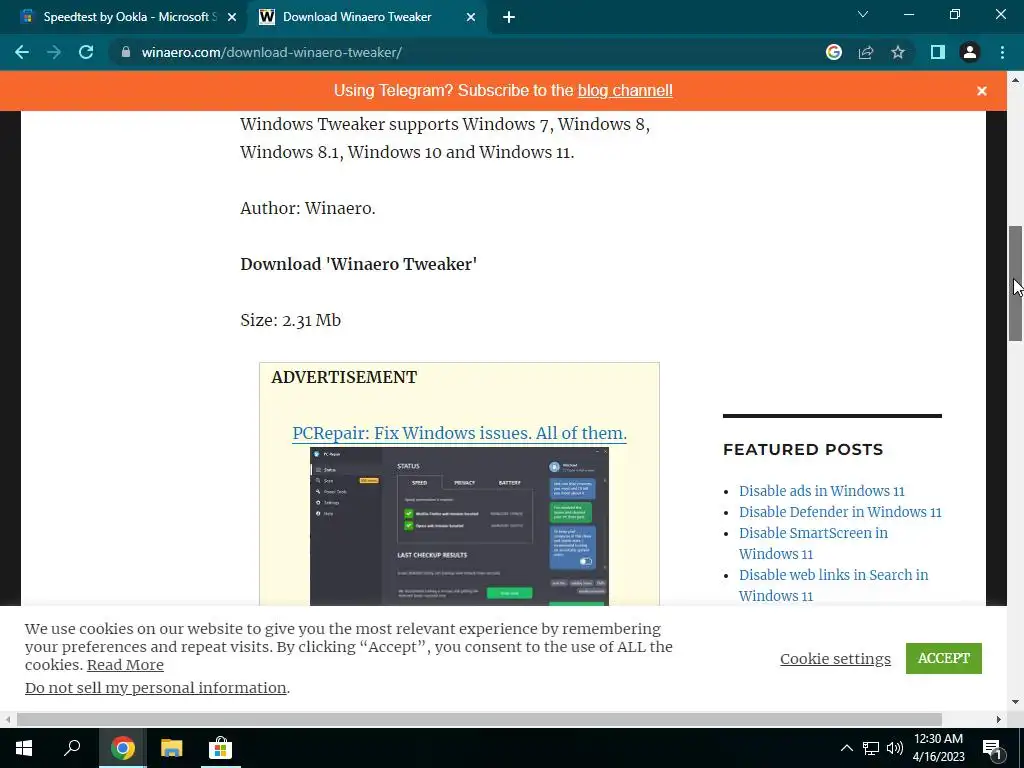Viewport: 1024px width, 768px height.
Task: Bookmark this page with the star
Action: pos(898,52)
